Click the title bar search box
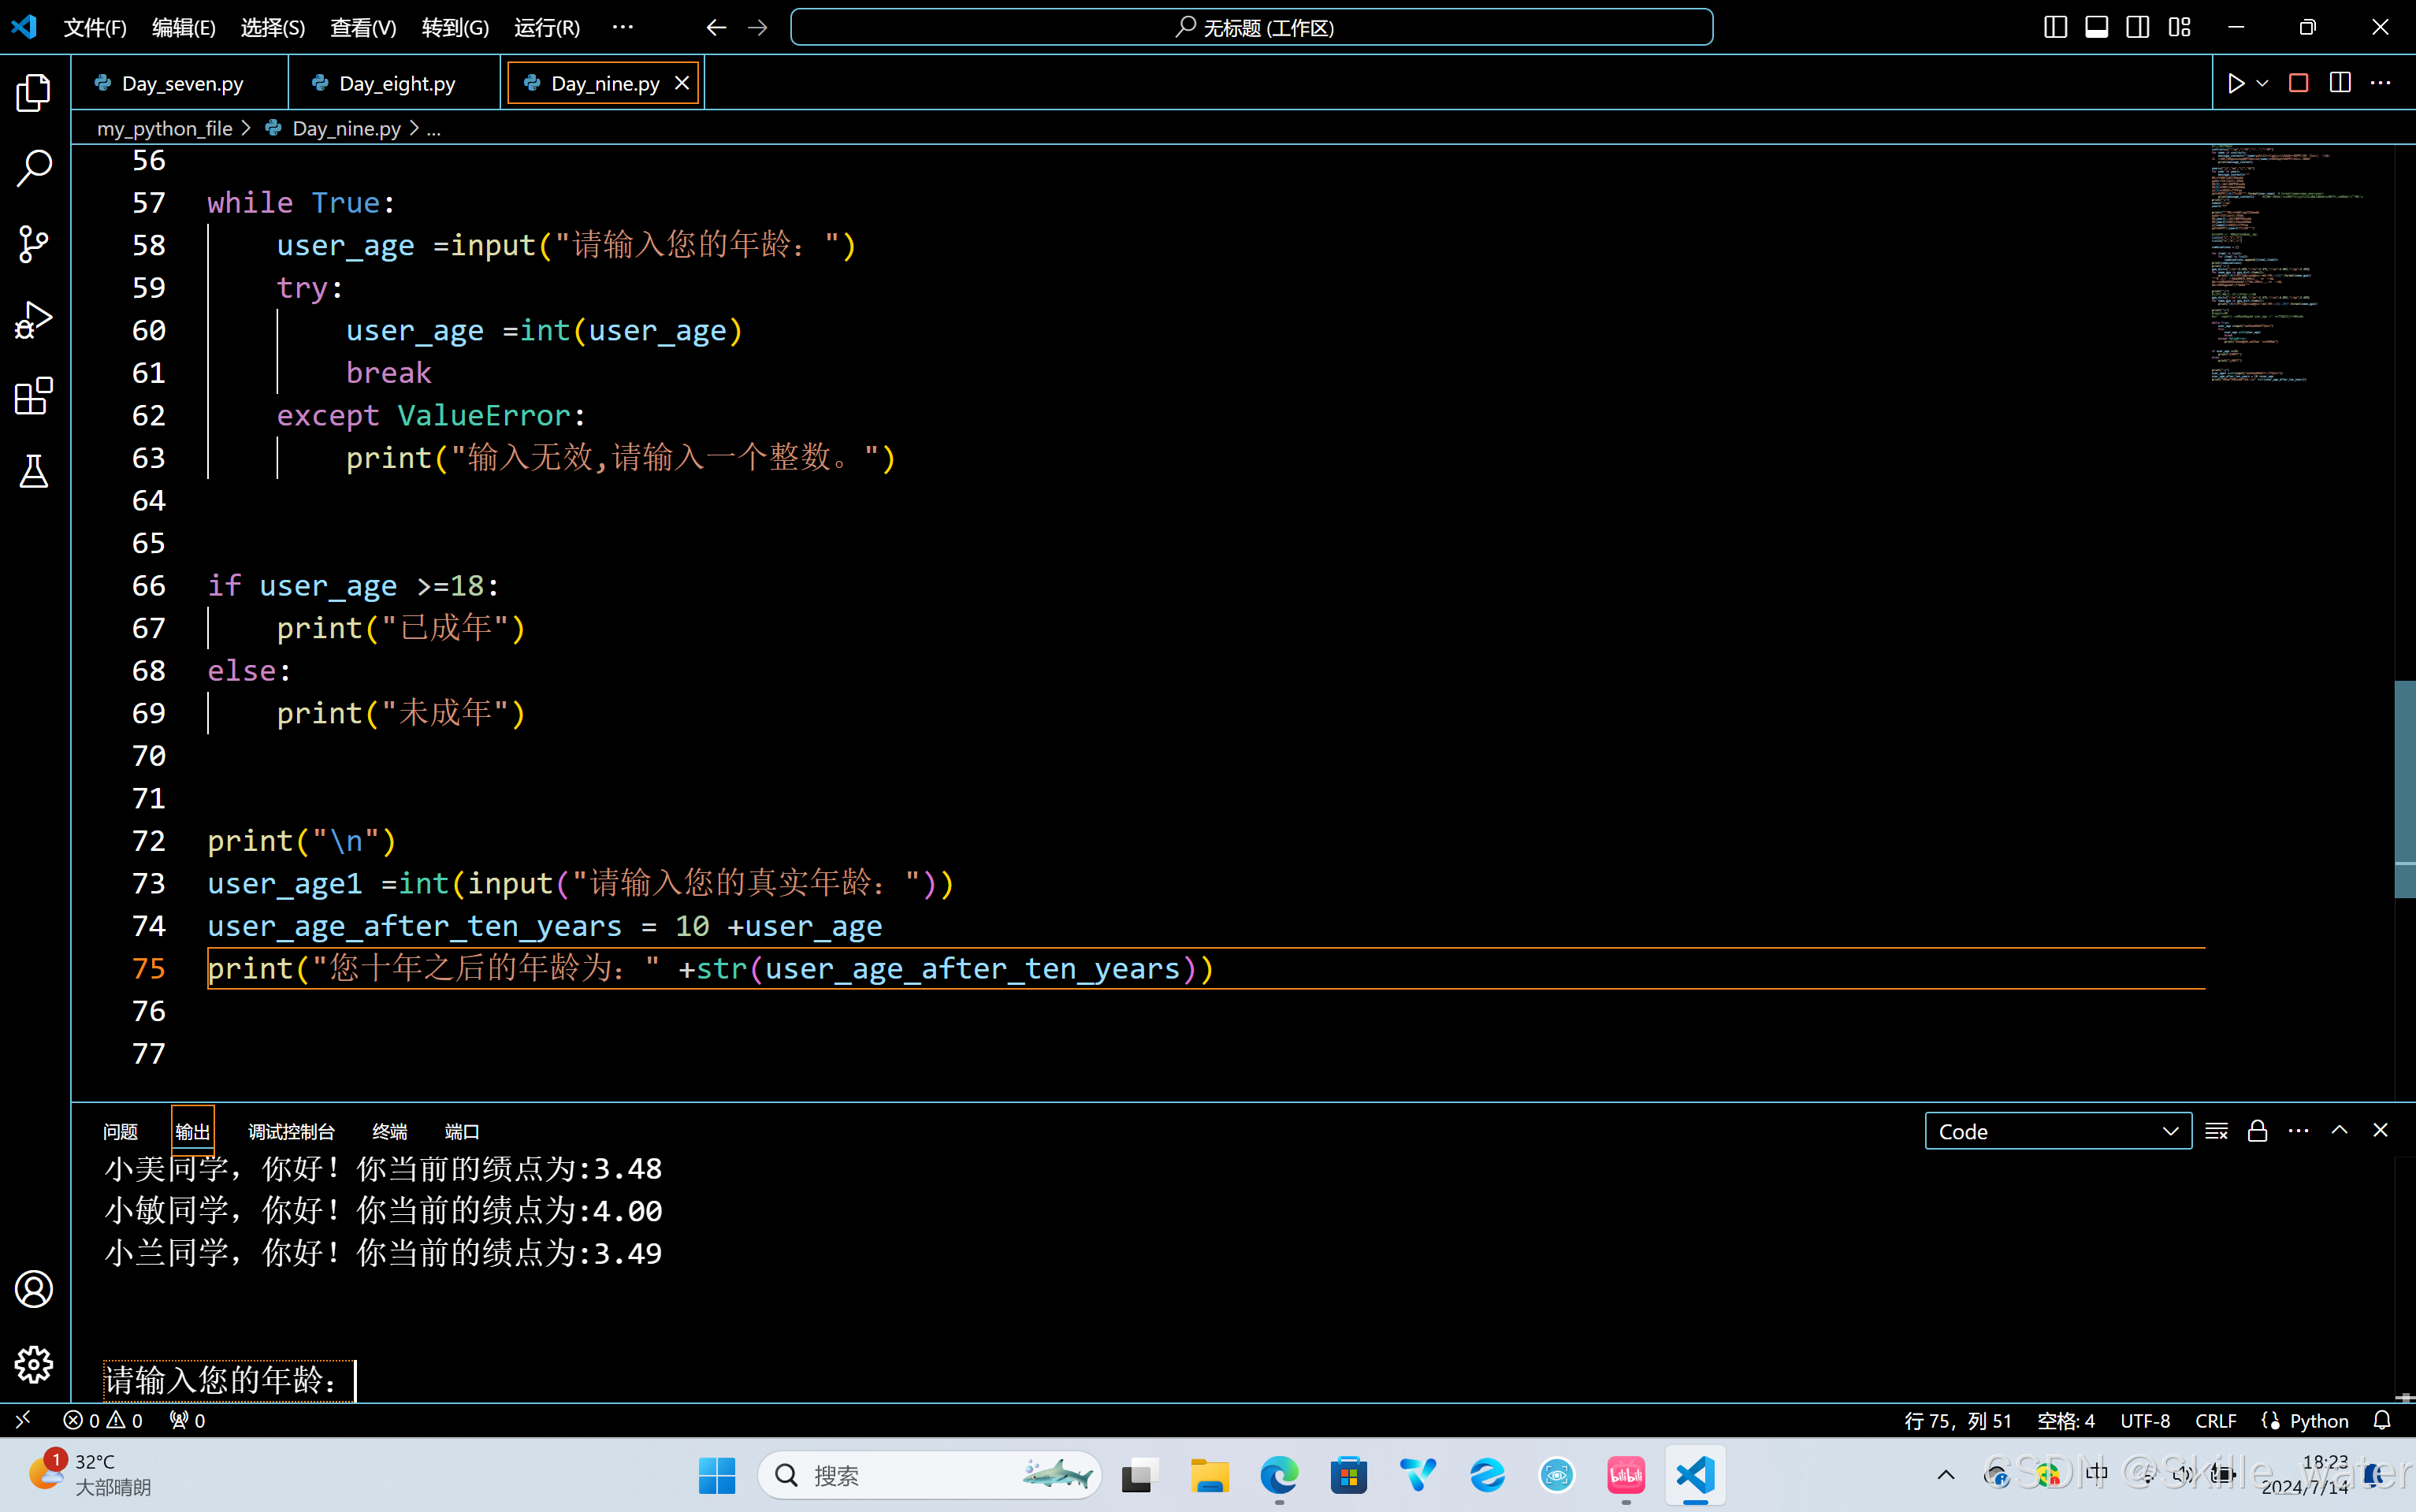 click(x=1251, y=28)
